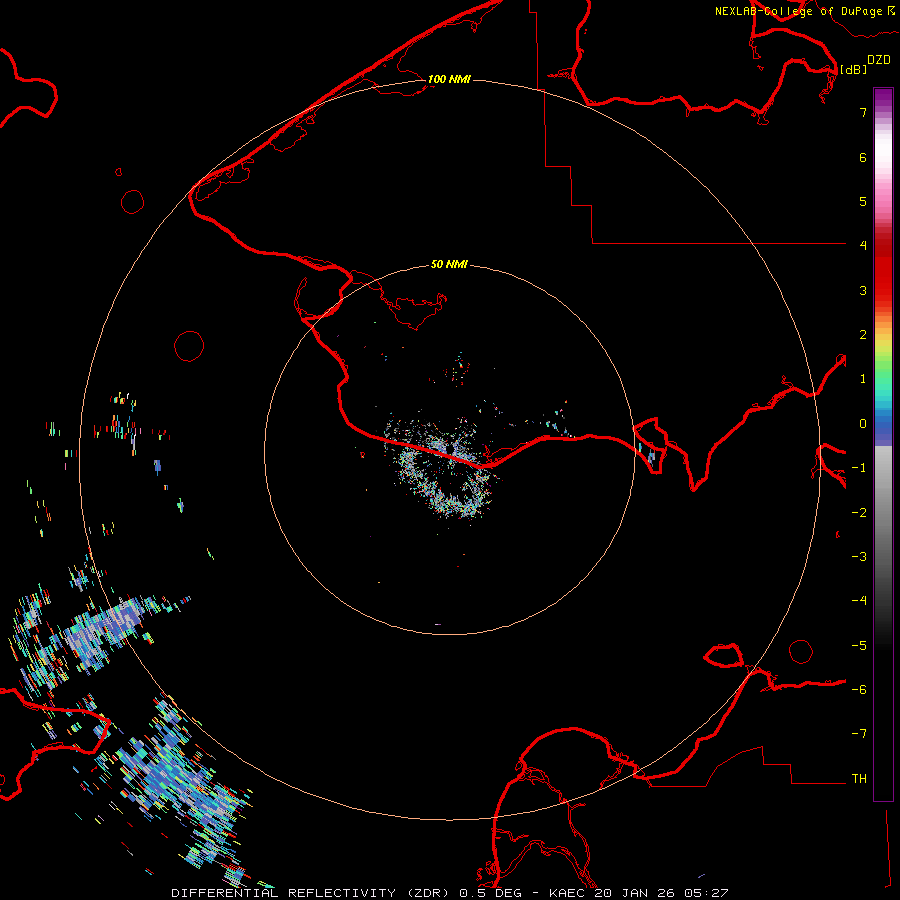Image resolution: width=900 pixels, height=900 pixels.
Task: Click the "-5" tick label on the color scale
Action: [x=859, y=646]
